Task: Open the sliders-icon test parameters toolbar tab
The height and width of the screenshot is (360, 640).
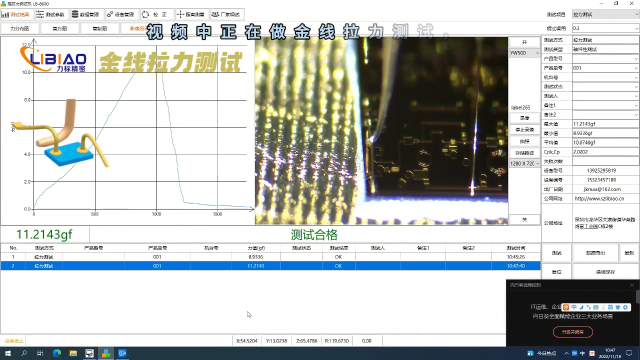Action: pyautogui.click(x=51, y=14)
